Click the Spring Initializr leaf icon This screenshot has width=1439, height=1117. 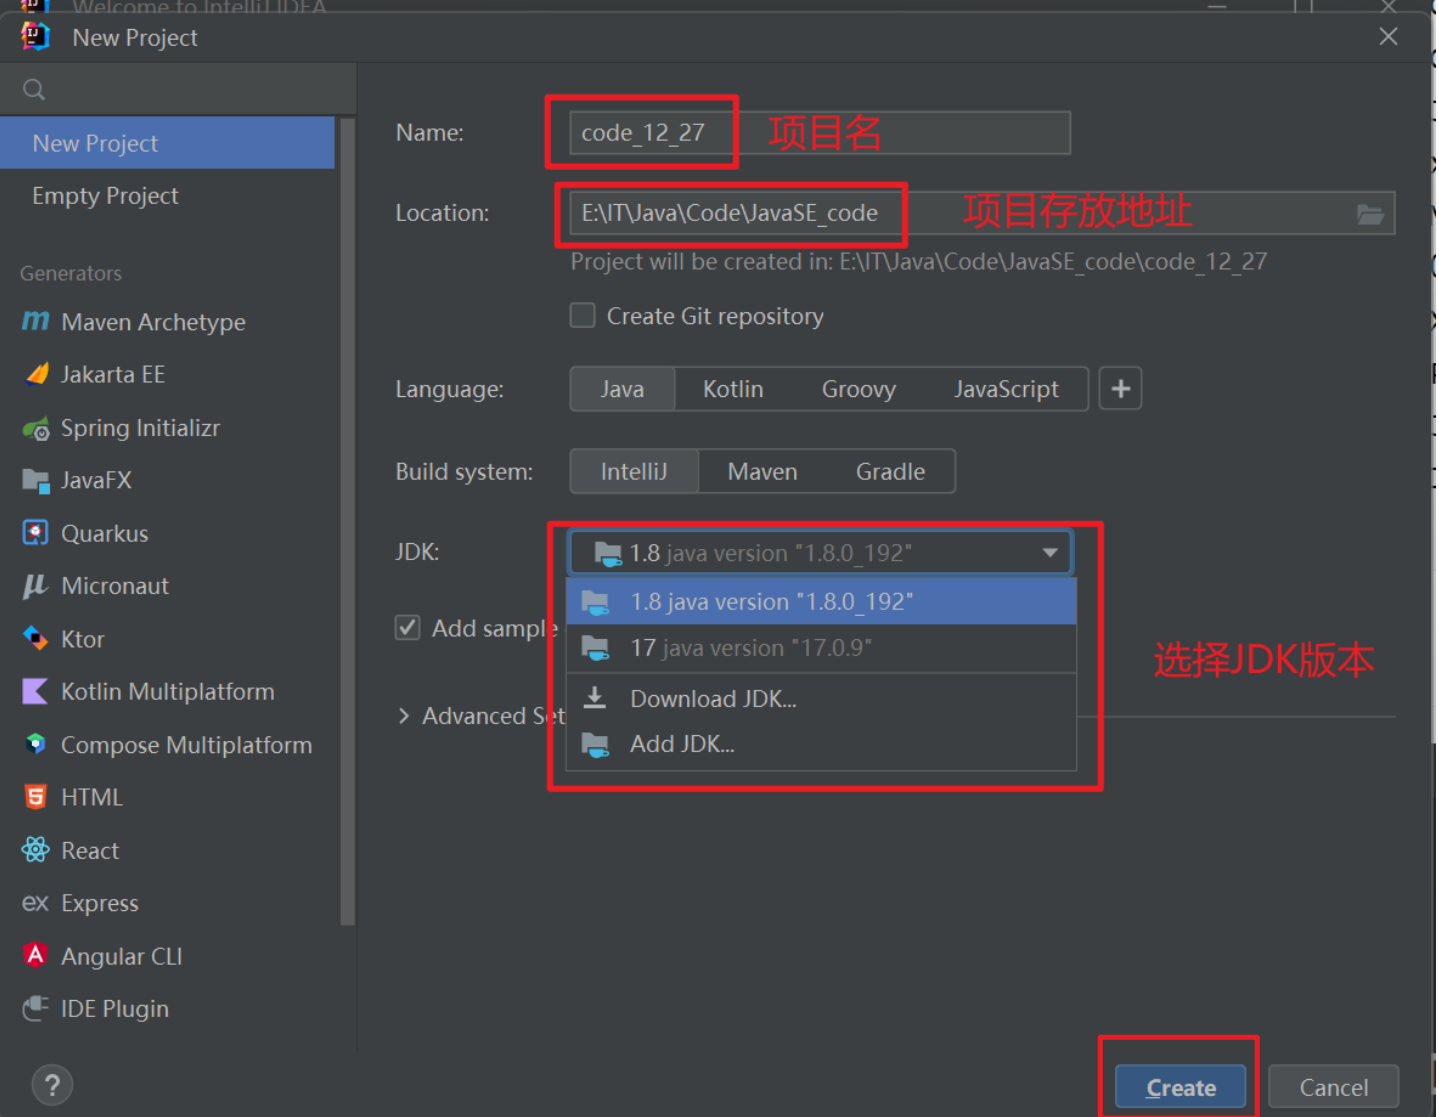click(36, 428)
